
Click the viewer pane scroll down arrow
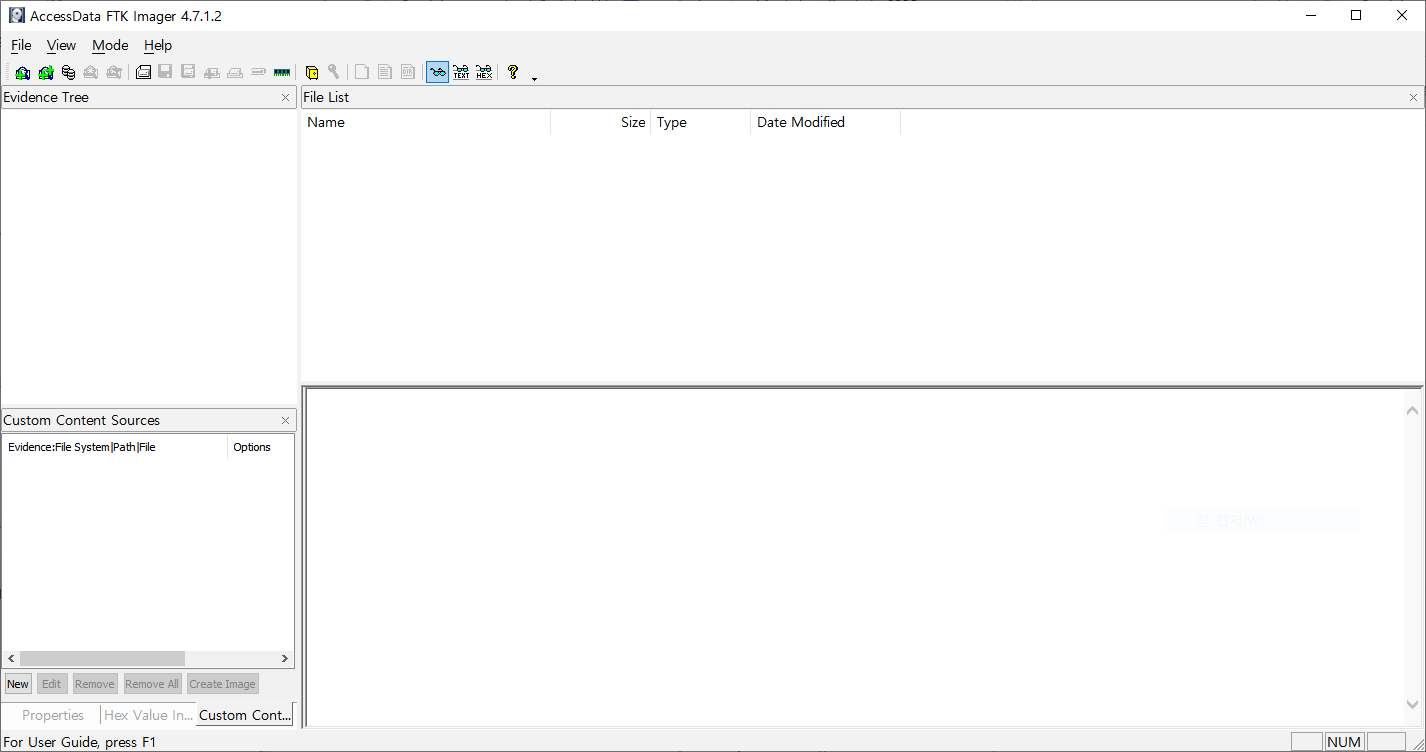[x=1412, y=704]
